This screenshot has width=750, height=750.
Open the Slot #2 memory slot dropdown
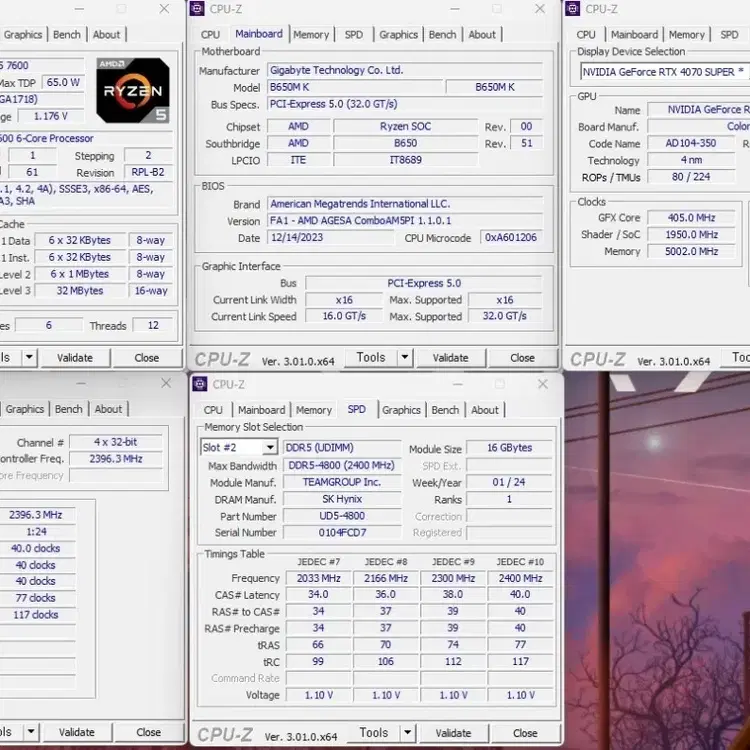270,447
